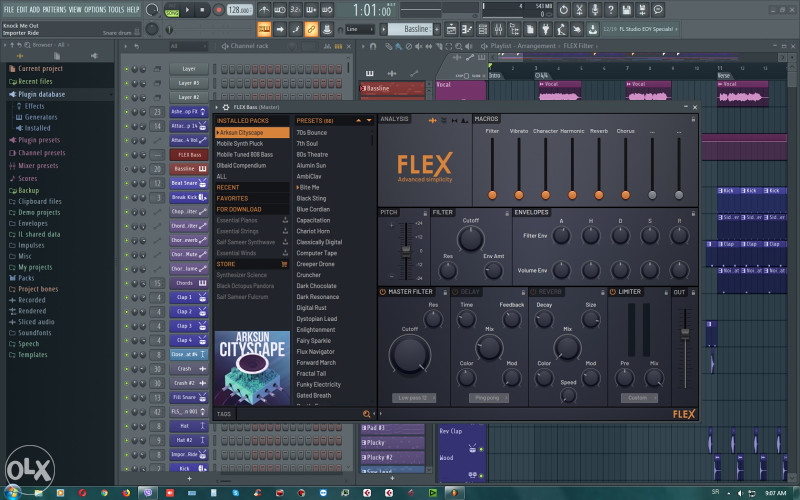This screenshot has width=800, height=500.
Task: Open the channel rack All filter dropdown
Action: 188,46
